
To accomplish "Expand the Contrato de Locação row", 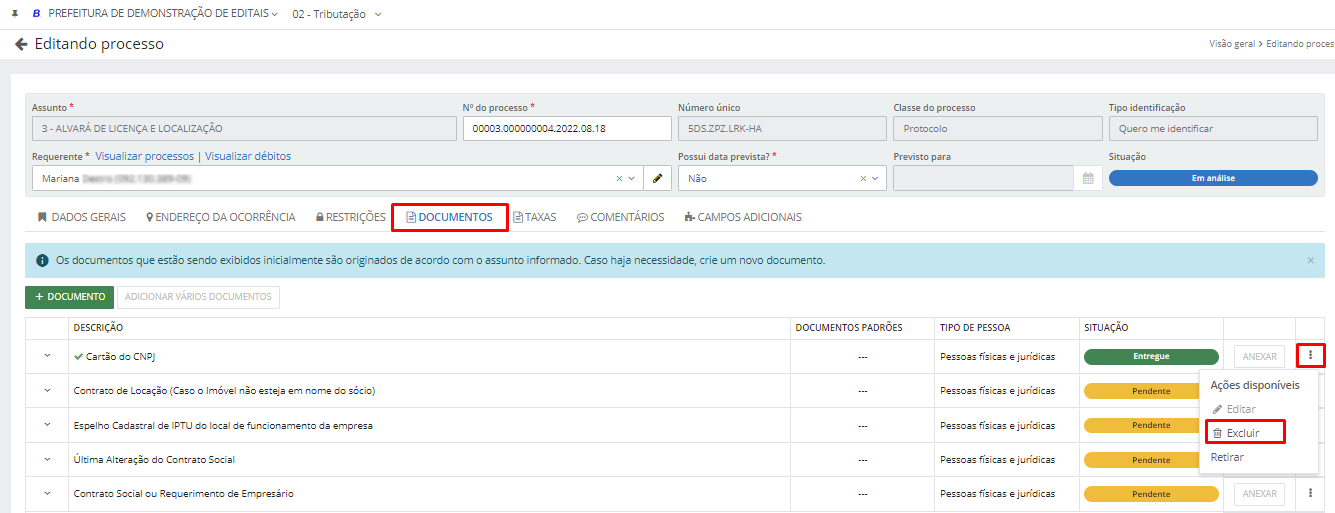I will pyautogui.click(x=46, y=390).
